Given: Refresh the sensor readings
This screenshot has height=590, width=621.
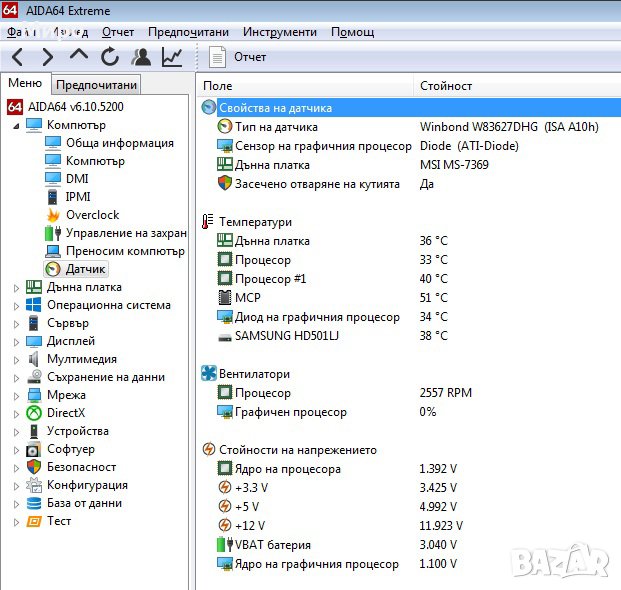Looking at the screenshot, I should click(x=110, y=57).
